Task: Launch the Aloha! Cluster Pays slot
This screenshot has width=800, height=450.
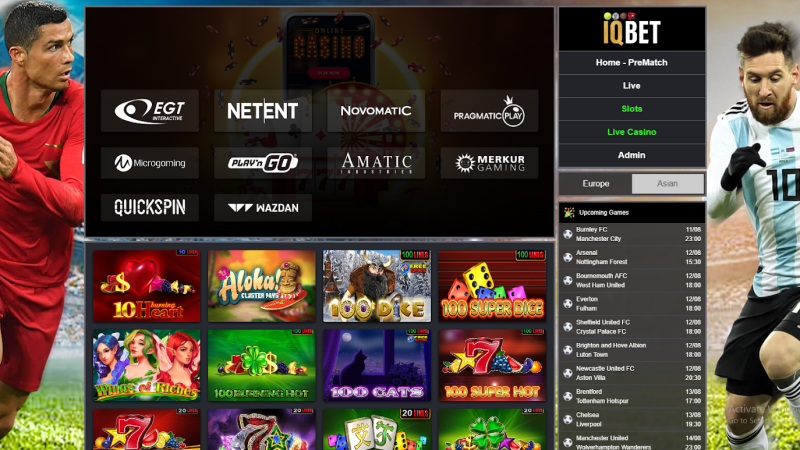Action: coord(262,286)
